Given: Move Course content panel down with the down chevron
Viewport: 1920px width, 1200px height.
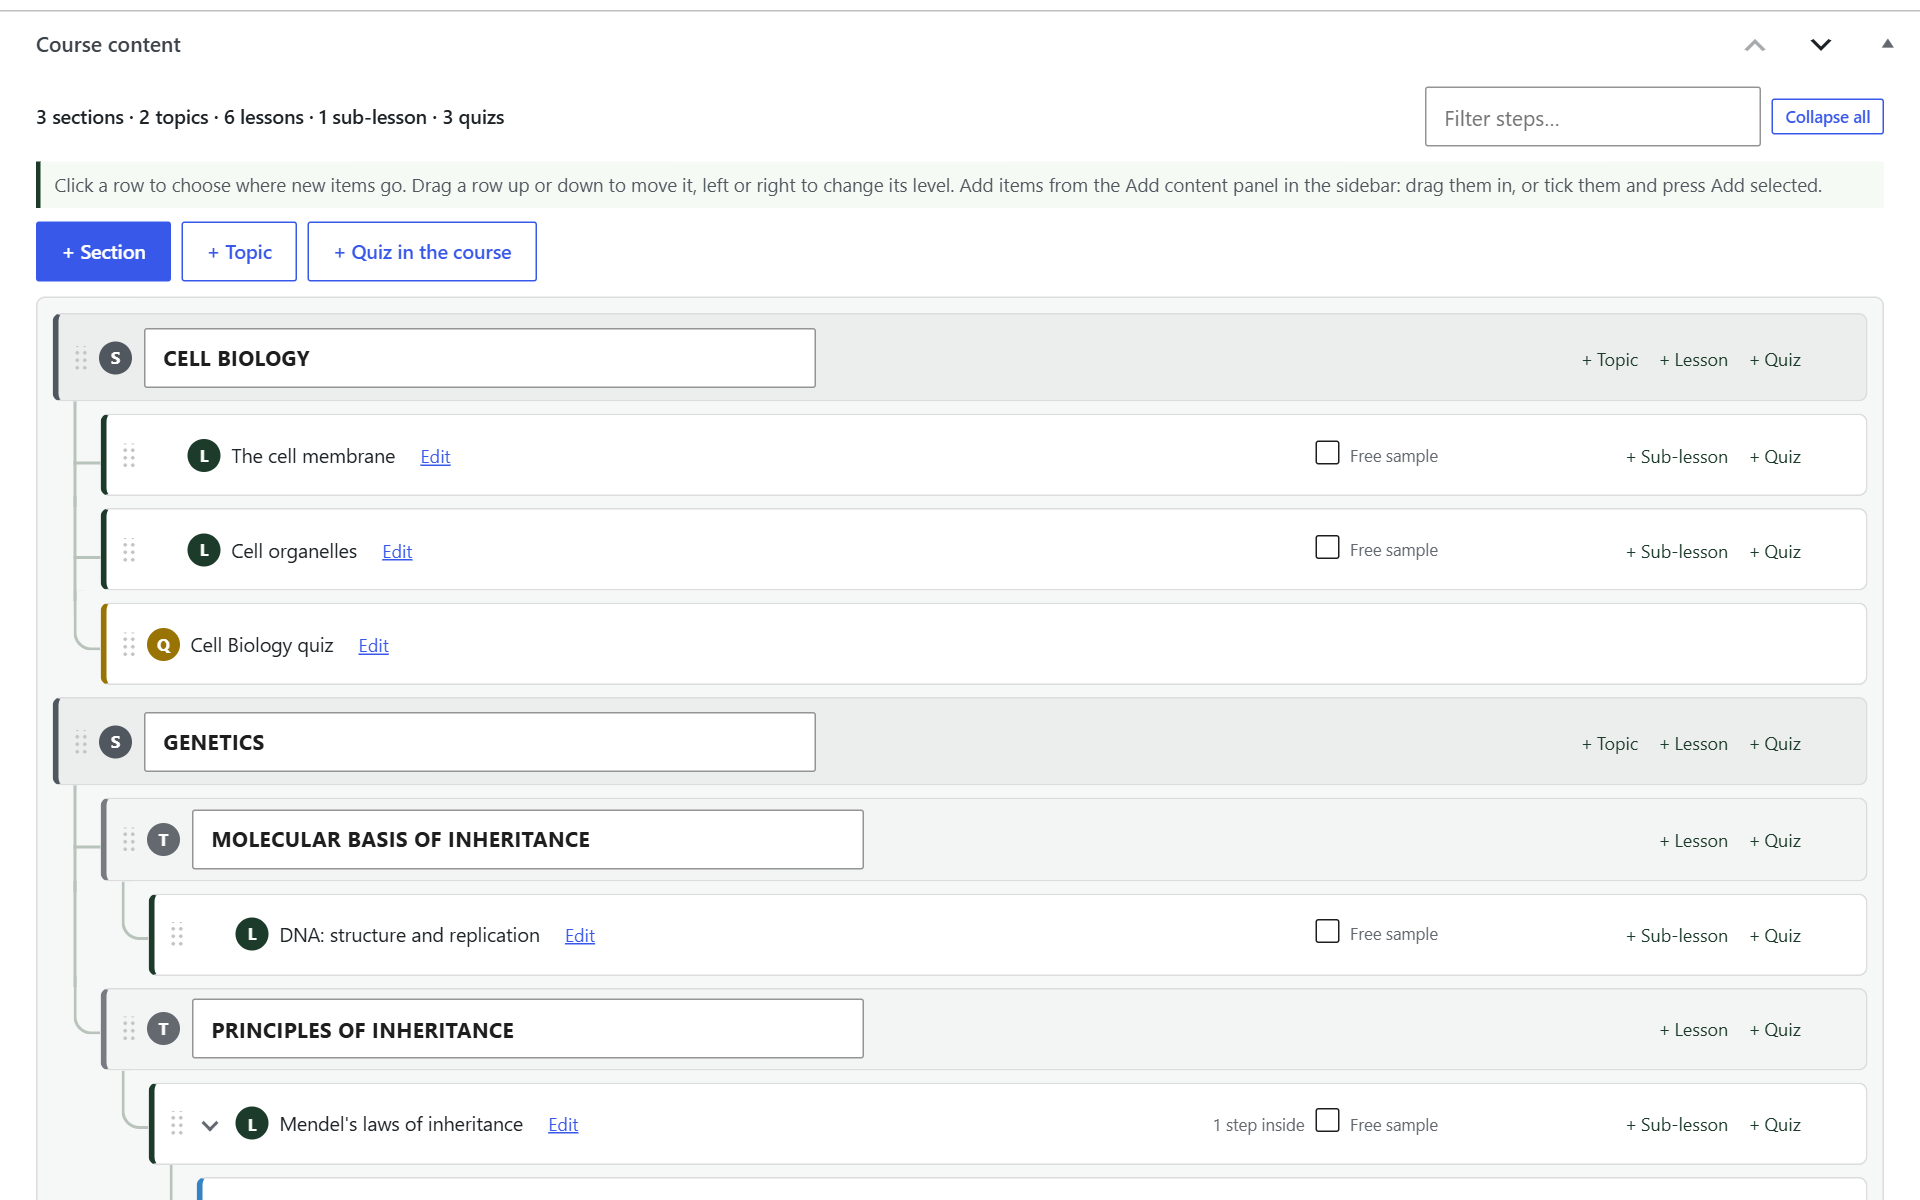Looking at the screenshot, I should pos(1821,45).
